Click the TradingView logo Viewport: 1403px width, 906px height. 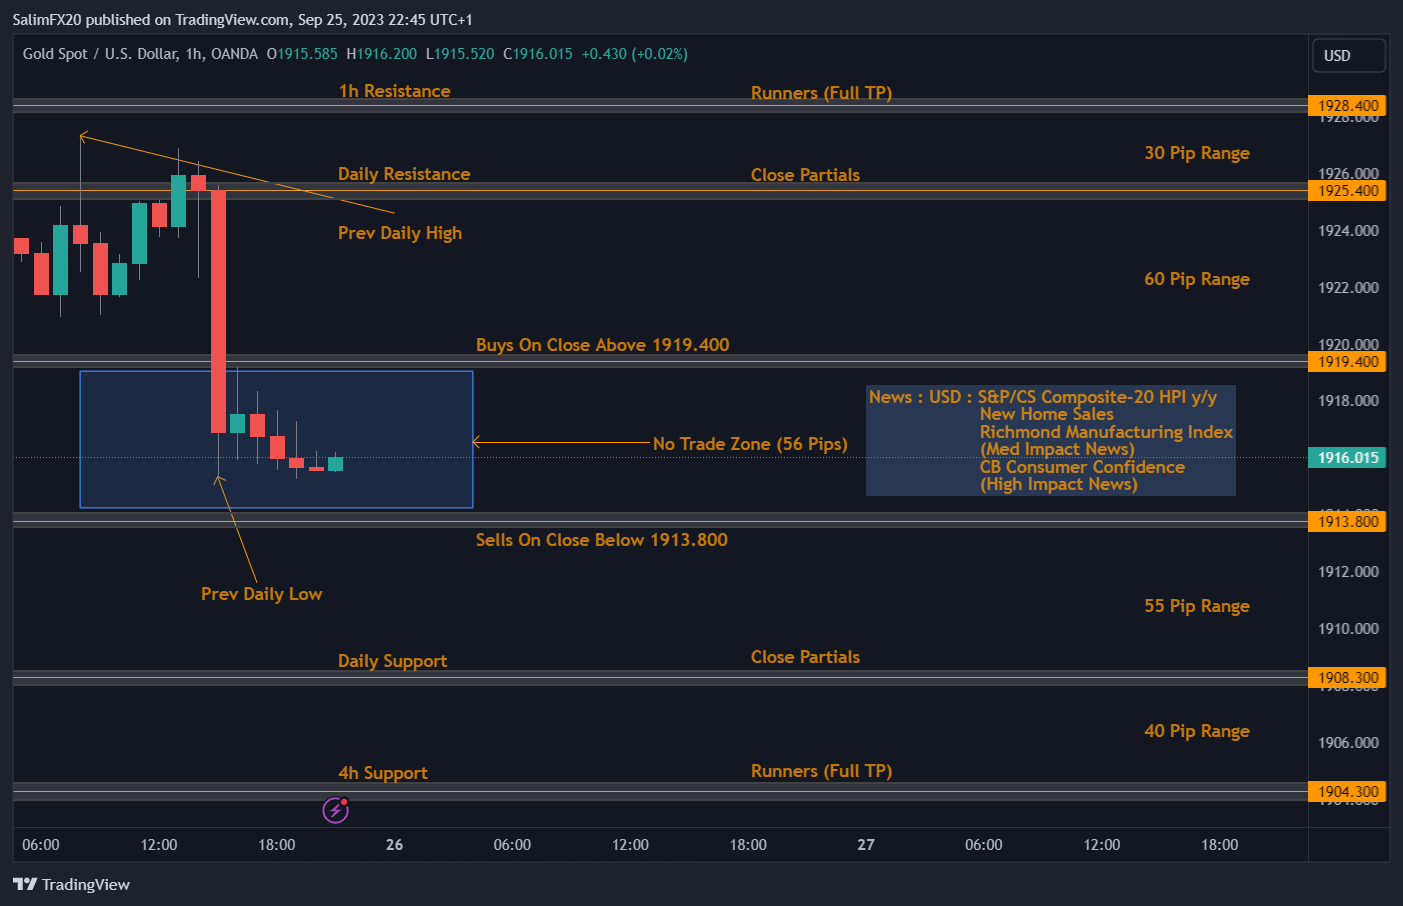point(70,884)
